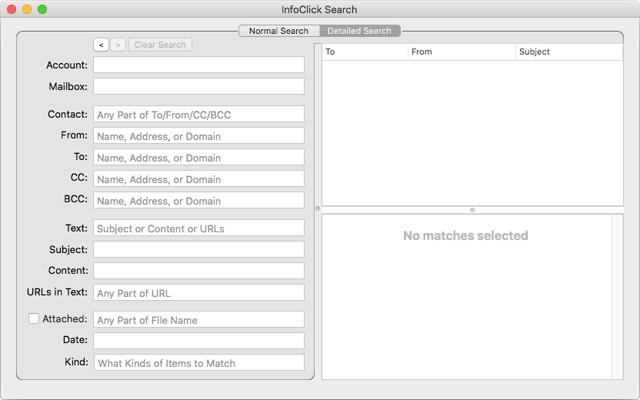The image size is (640, 400).
Task: Enable the Attached checkbox
Action: (x=33, y=318)
